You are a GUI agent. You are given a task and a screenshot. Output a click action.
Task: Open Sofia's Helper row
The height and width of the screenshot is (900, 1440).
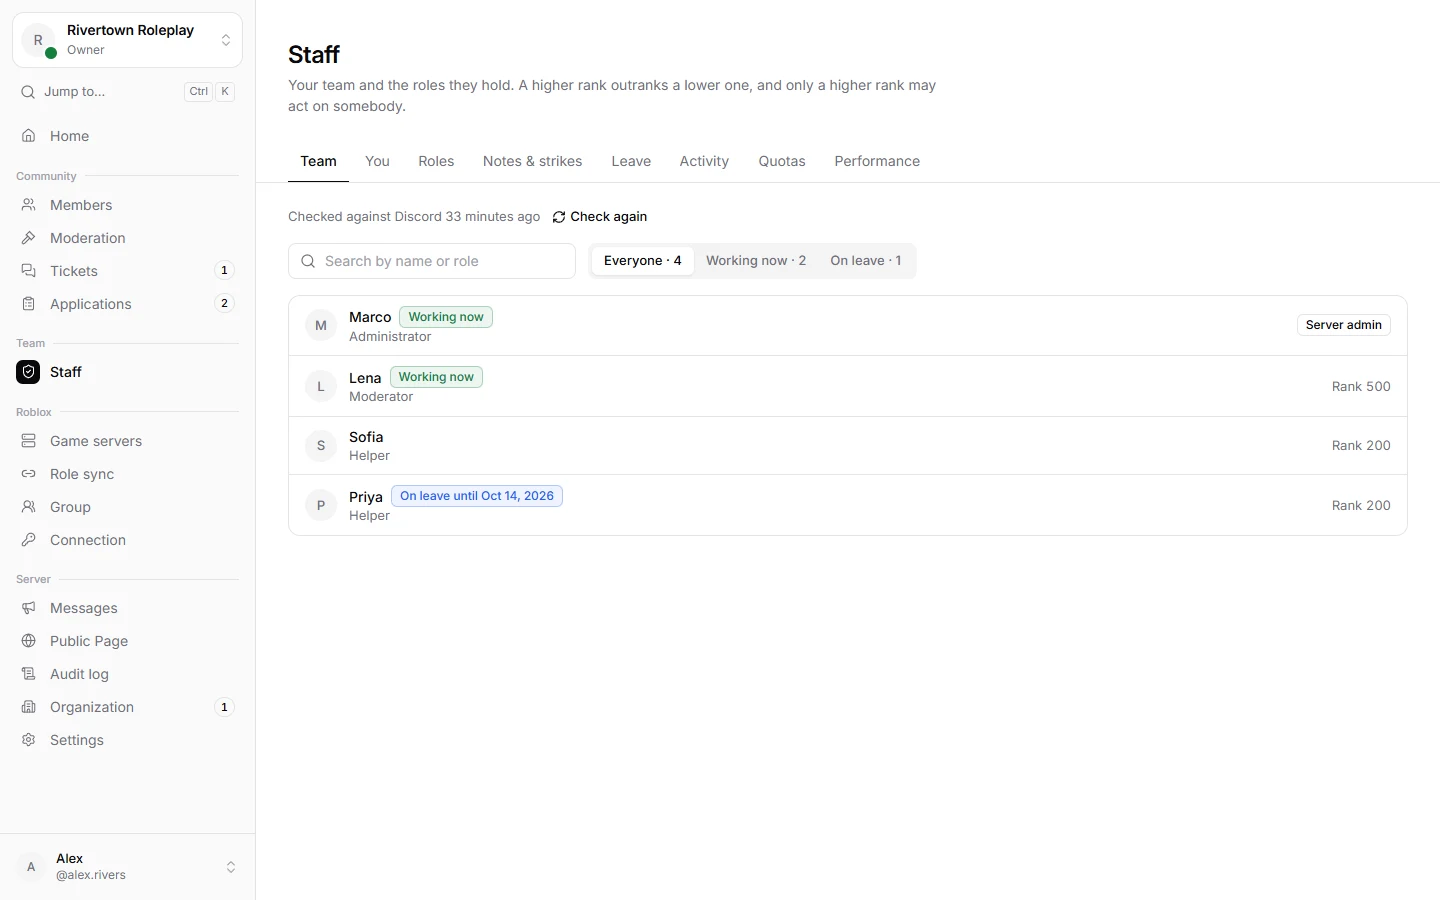tap(848, 446)
